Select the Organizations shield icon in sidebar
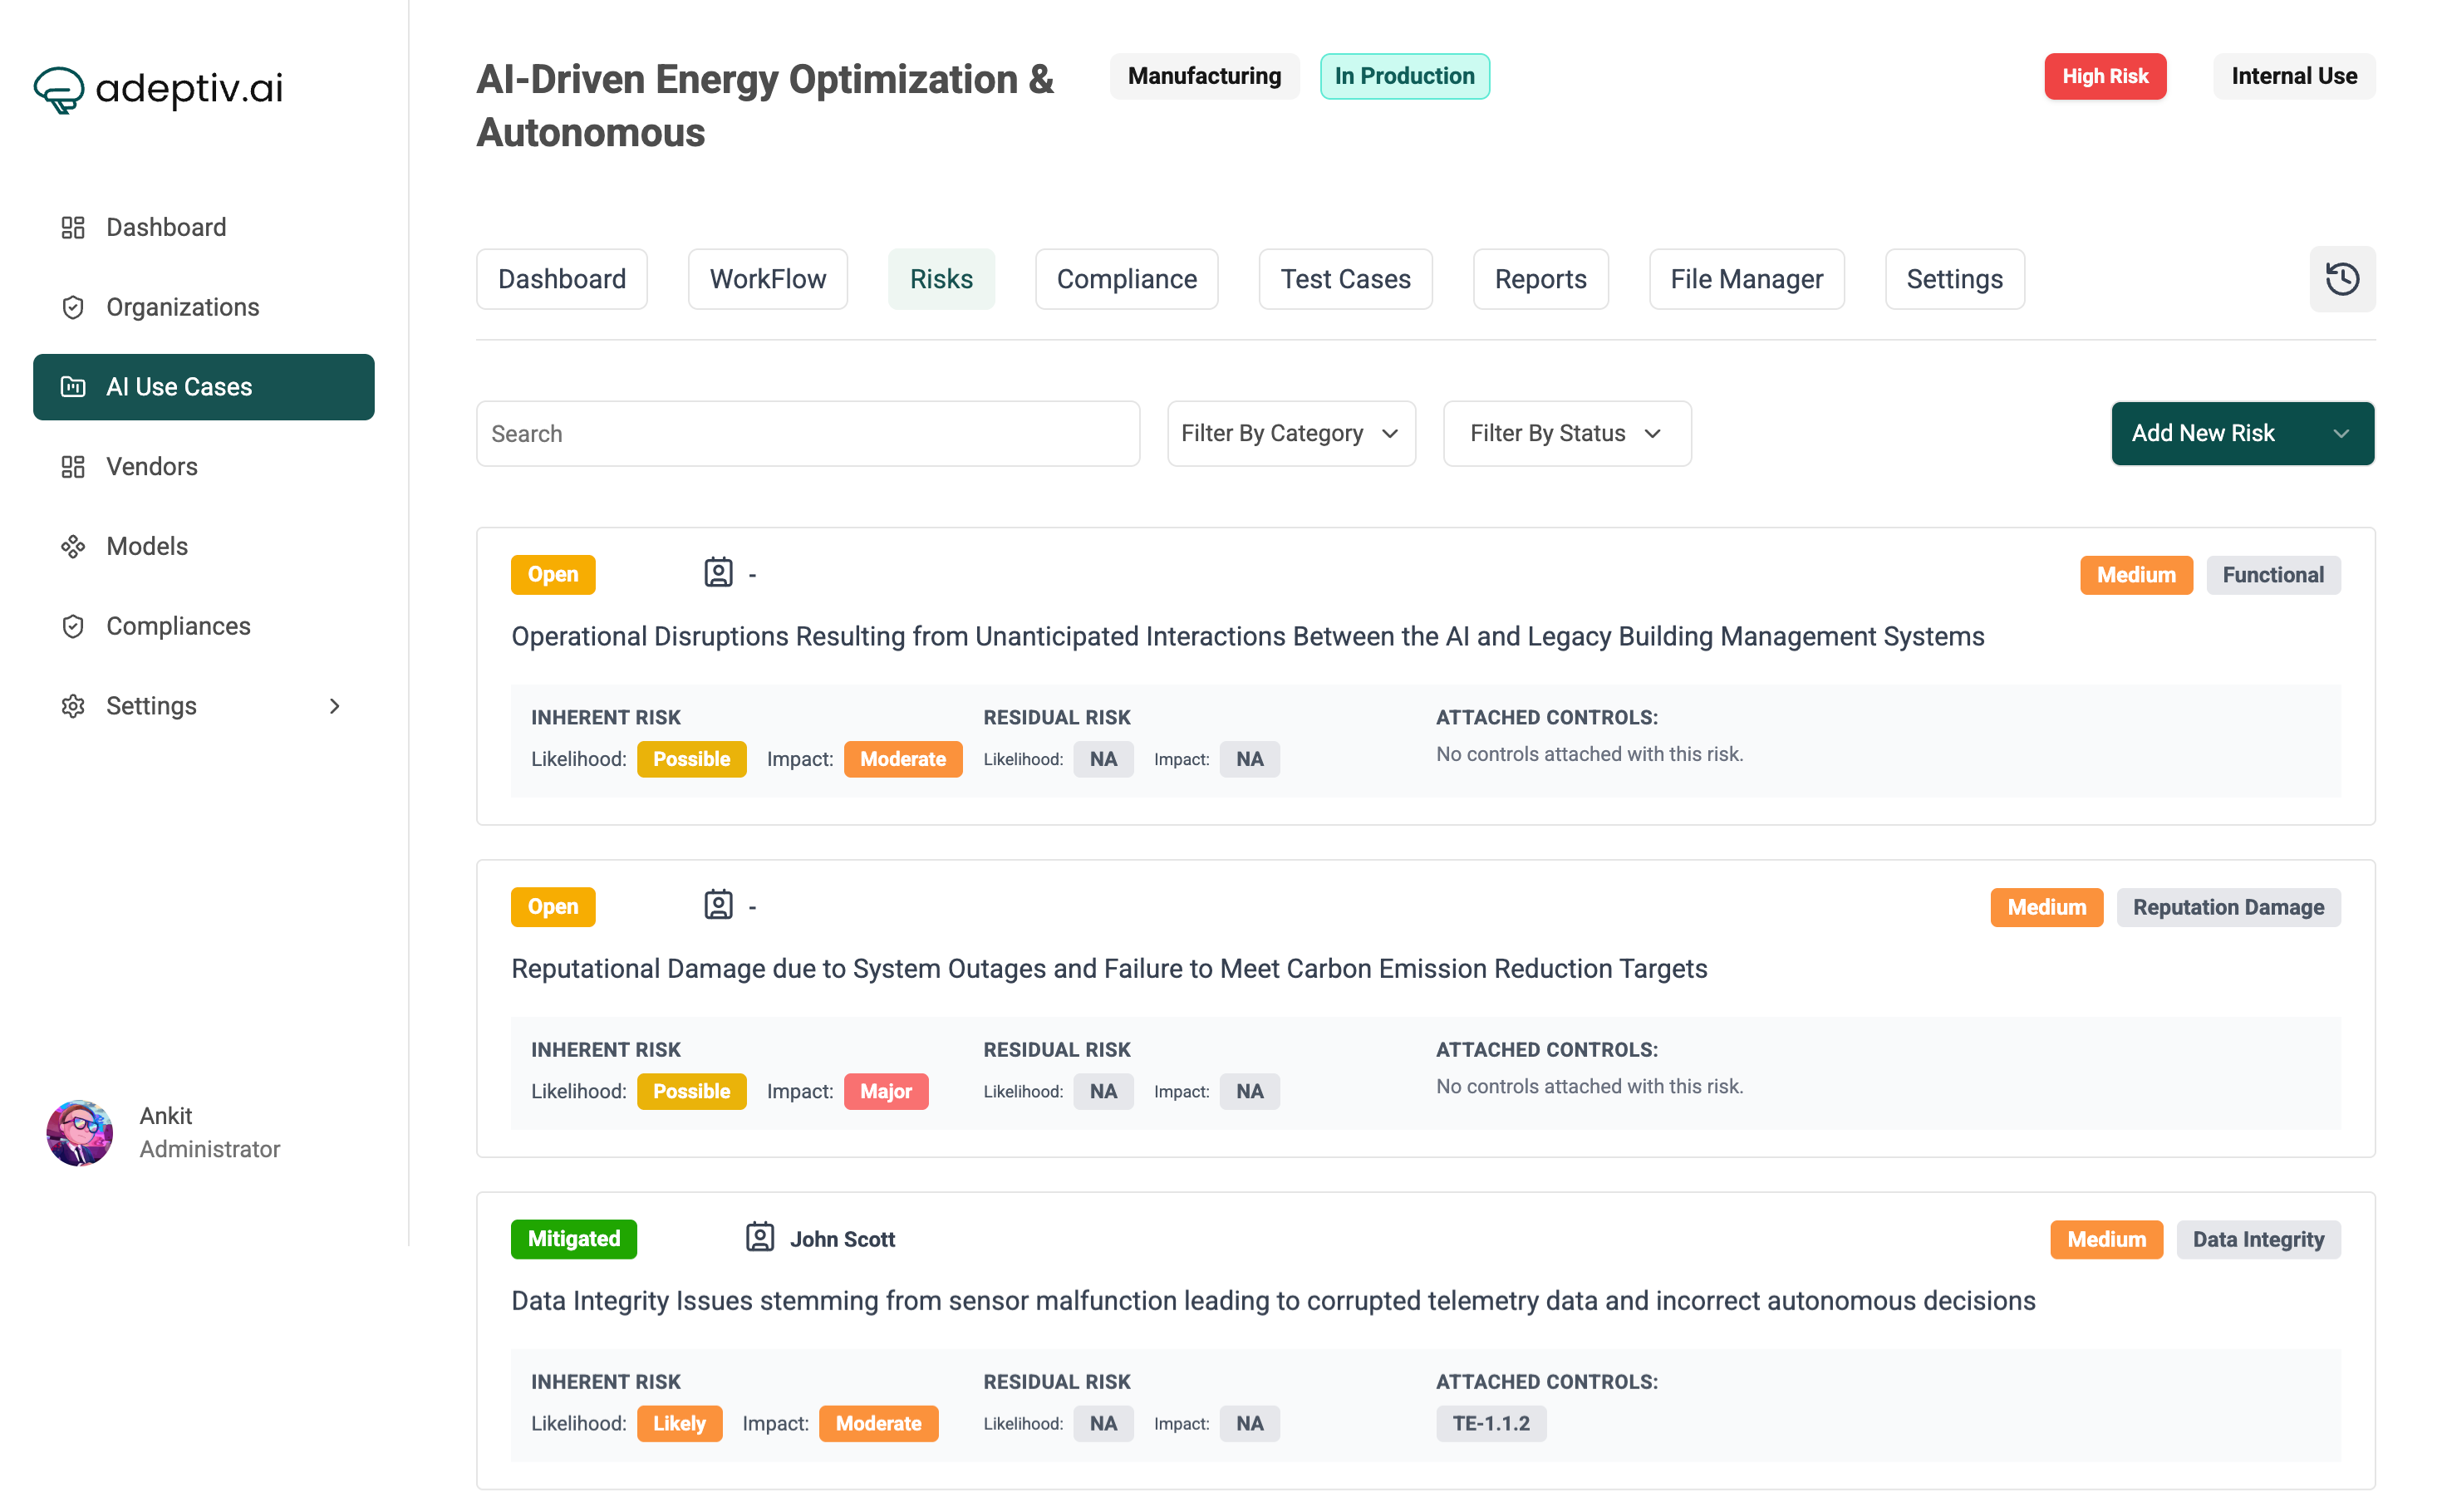Viewport: 2437px width, 1512px height. coord(72,307)
